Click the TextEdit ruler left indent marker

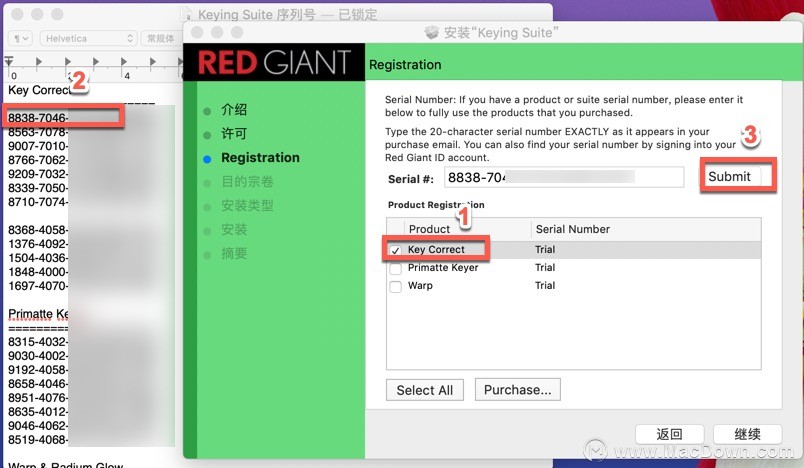(9, 62)
